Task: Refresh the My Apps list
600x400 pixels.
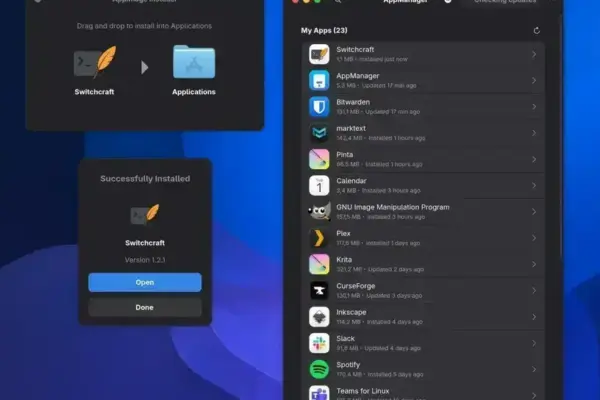Action: click(536, 31)
